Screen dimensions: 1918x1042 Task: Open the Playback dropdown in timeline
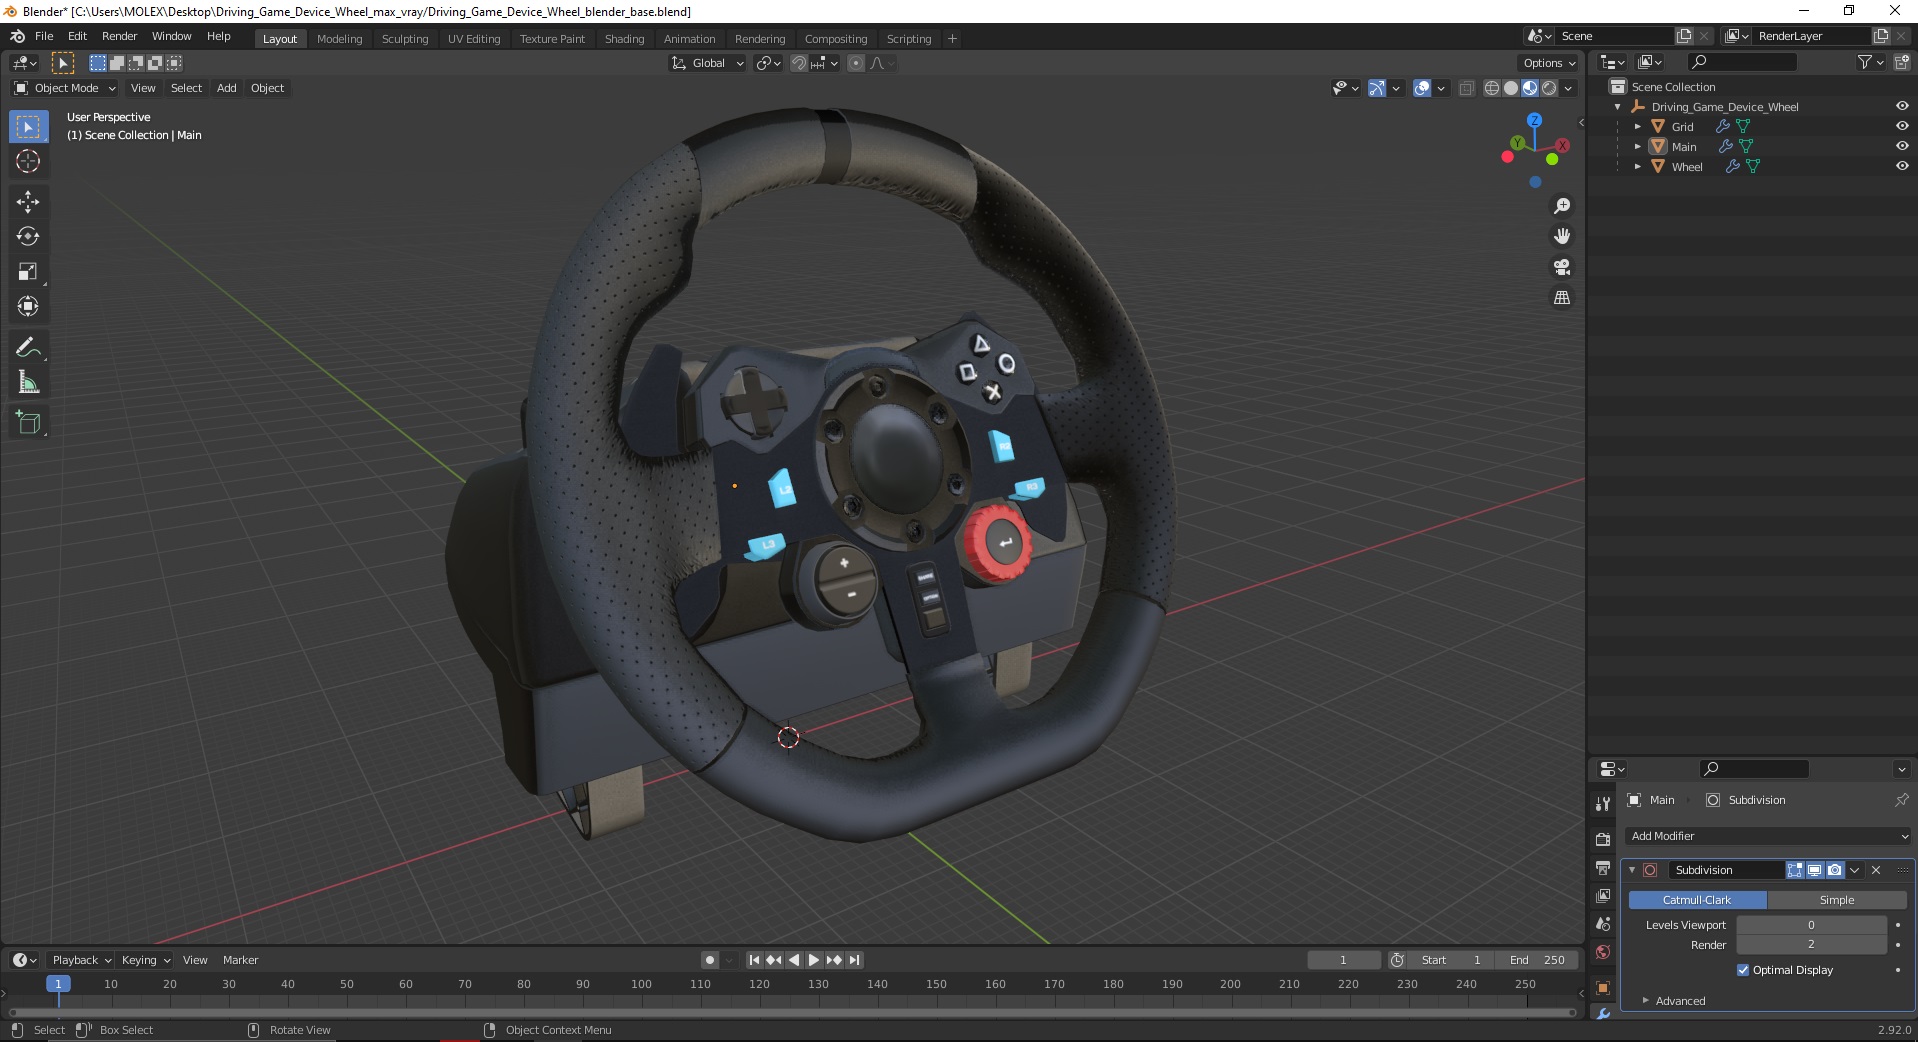point(82,960)
